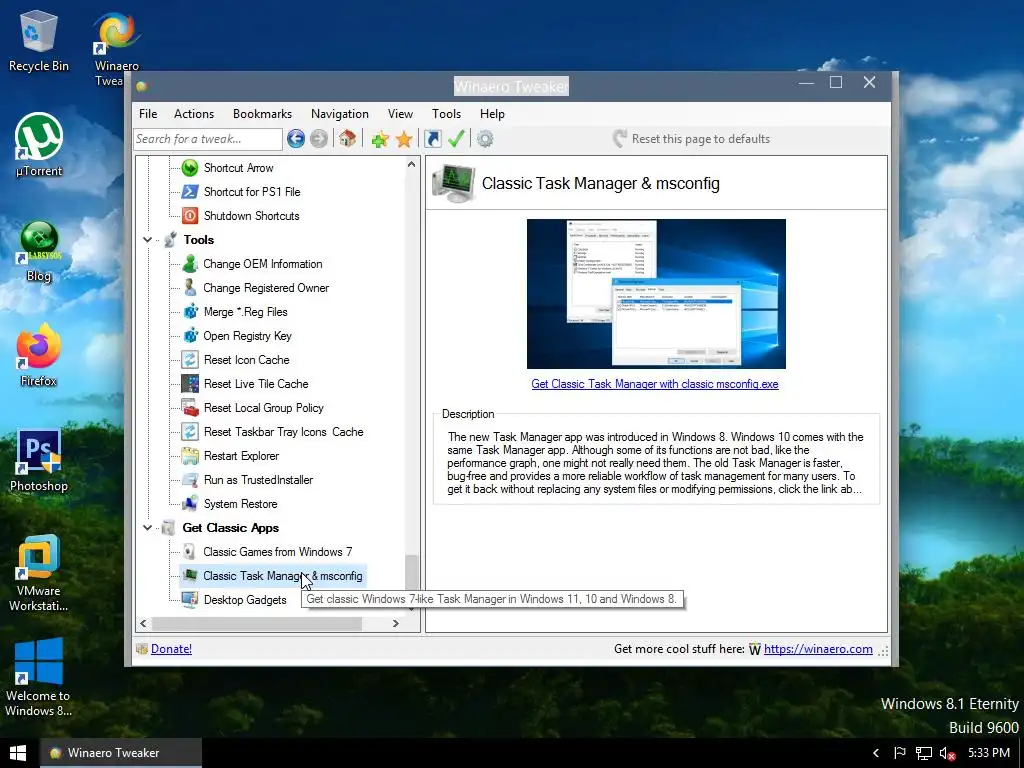Open bookmarks with the gold star icon
The image size is (1024, 768).
coord(404,138)
